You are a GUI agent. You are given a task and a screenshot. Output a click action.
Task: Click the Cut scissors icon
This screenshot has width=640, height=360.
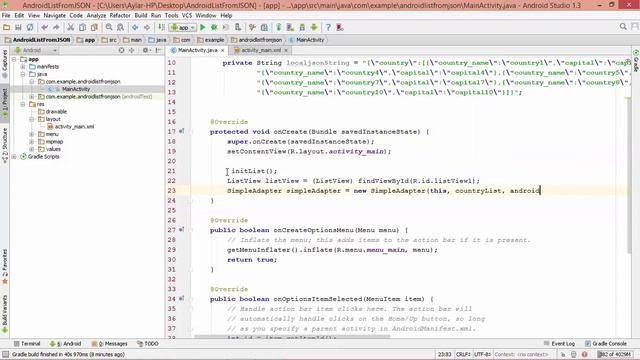[x=71, y=27]
